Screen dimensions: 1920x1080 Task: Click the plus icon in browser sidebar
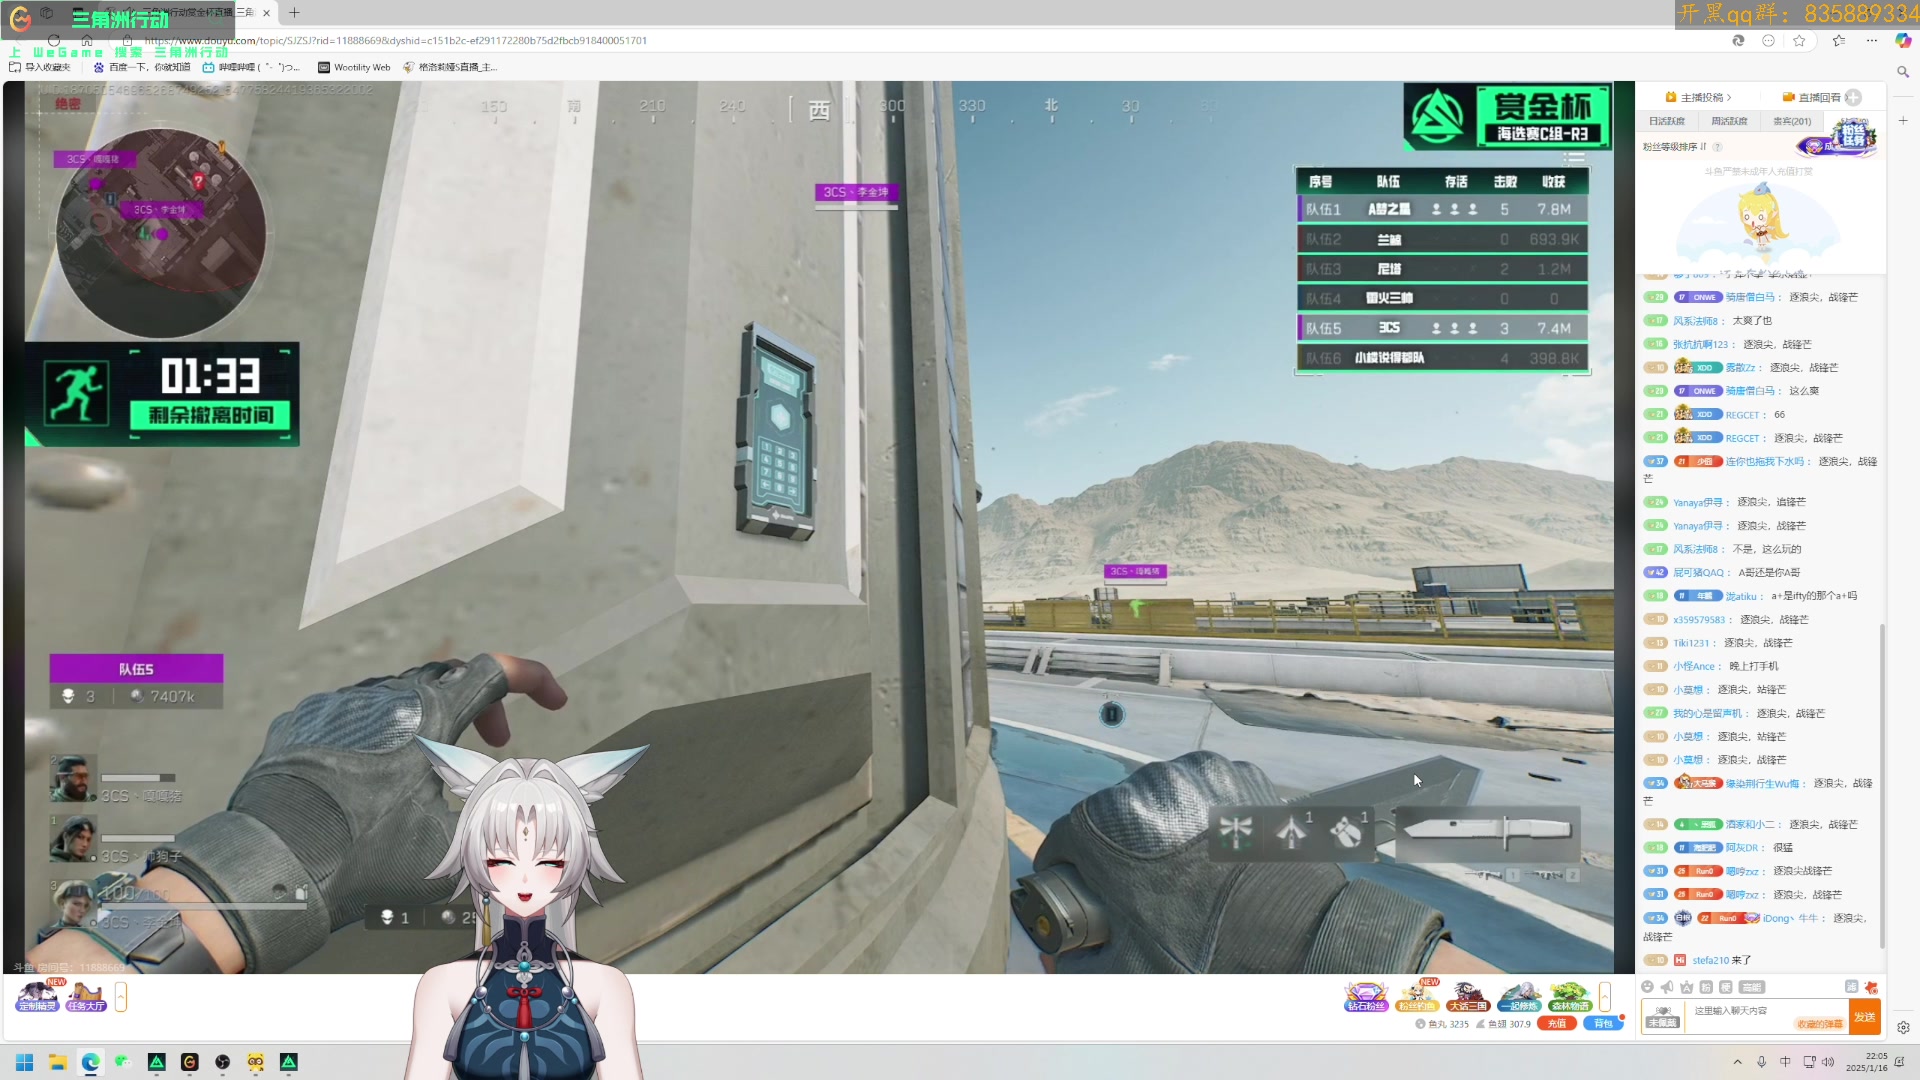click(1903, 120)
